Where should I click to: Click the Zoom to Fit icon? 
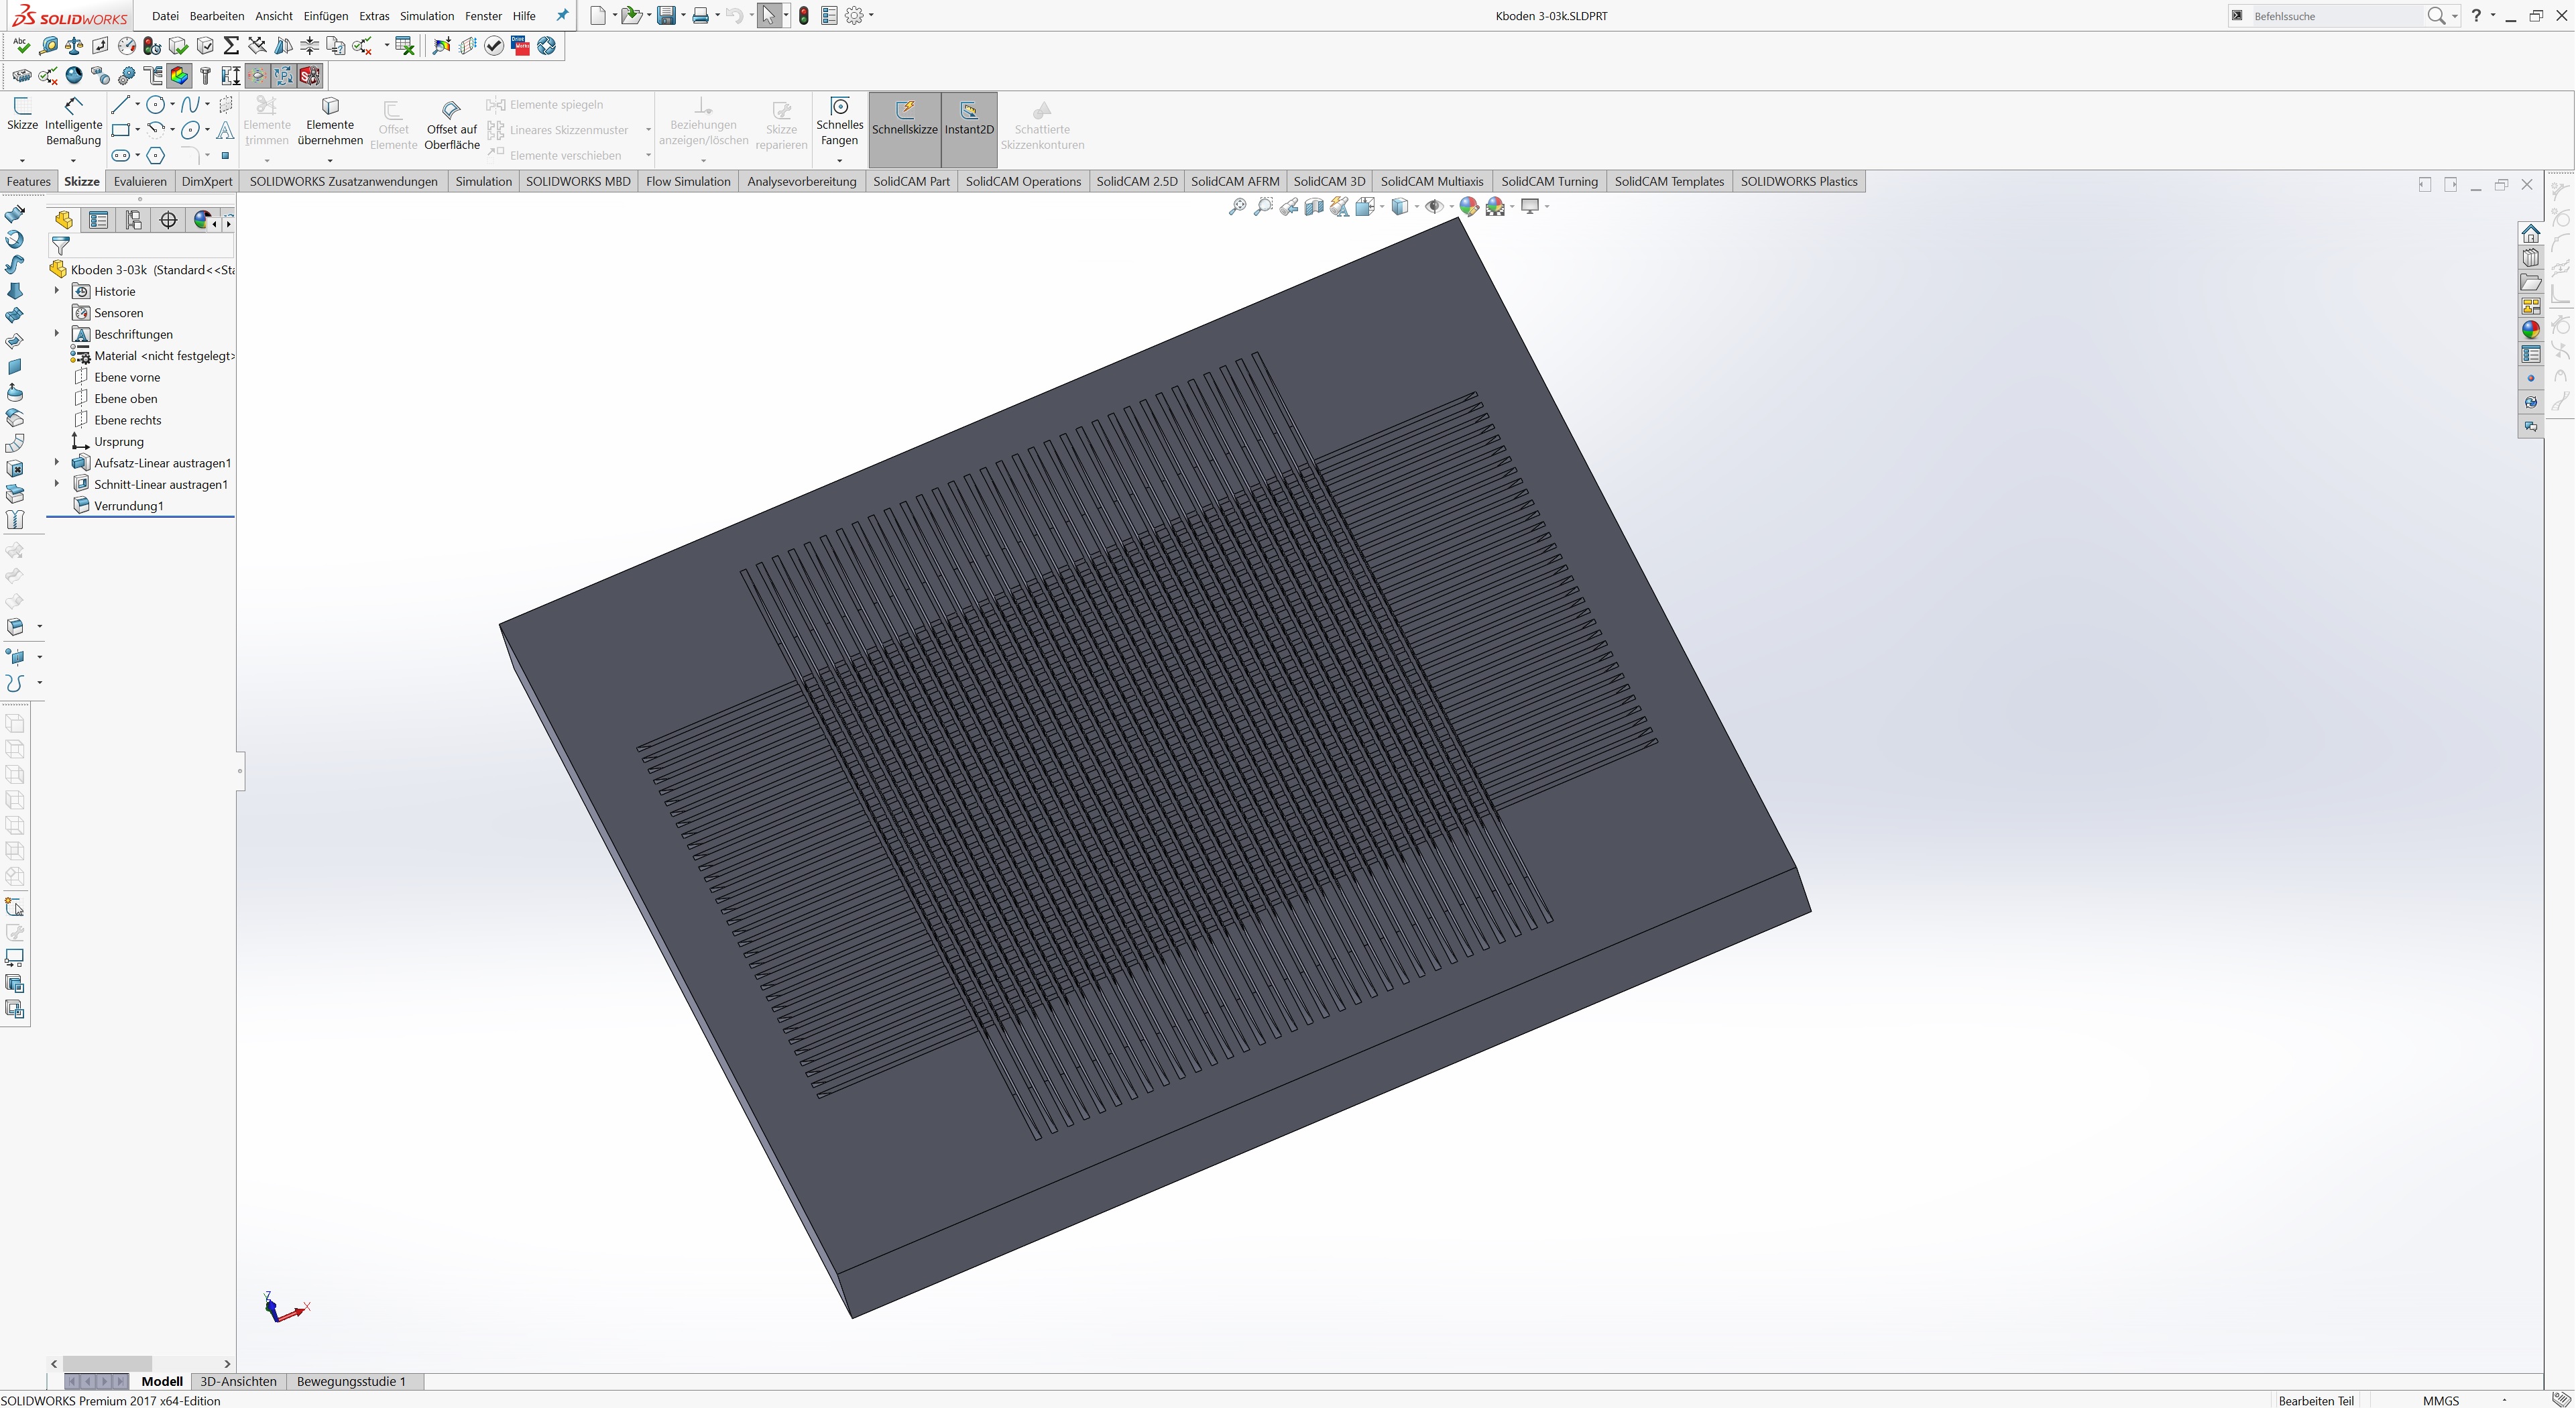1237,207
